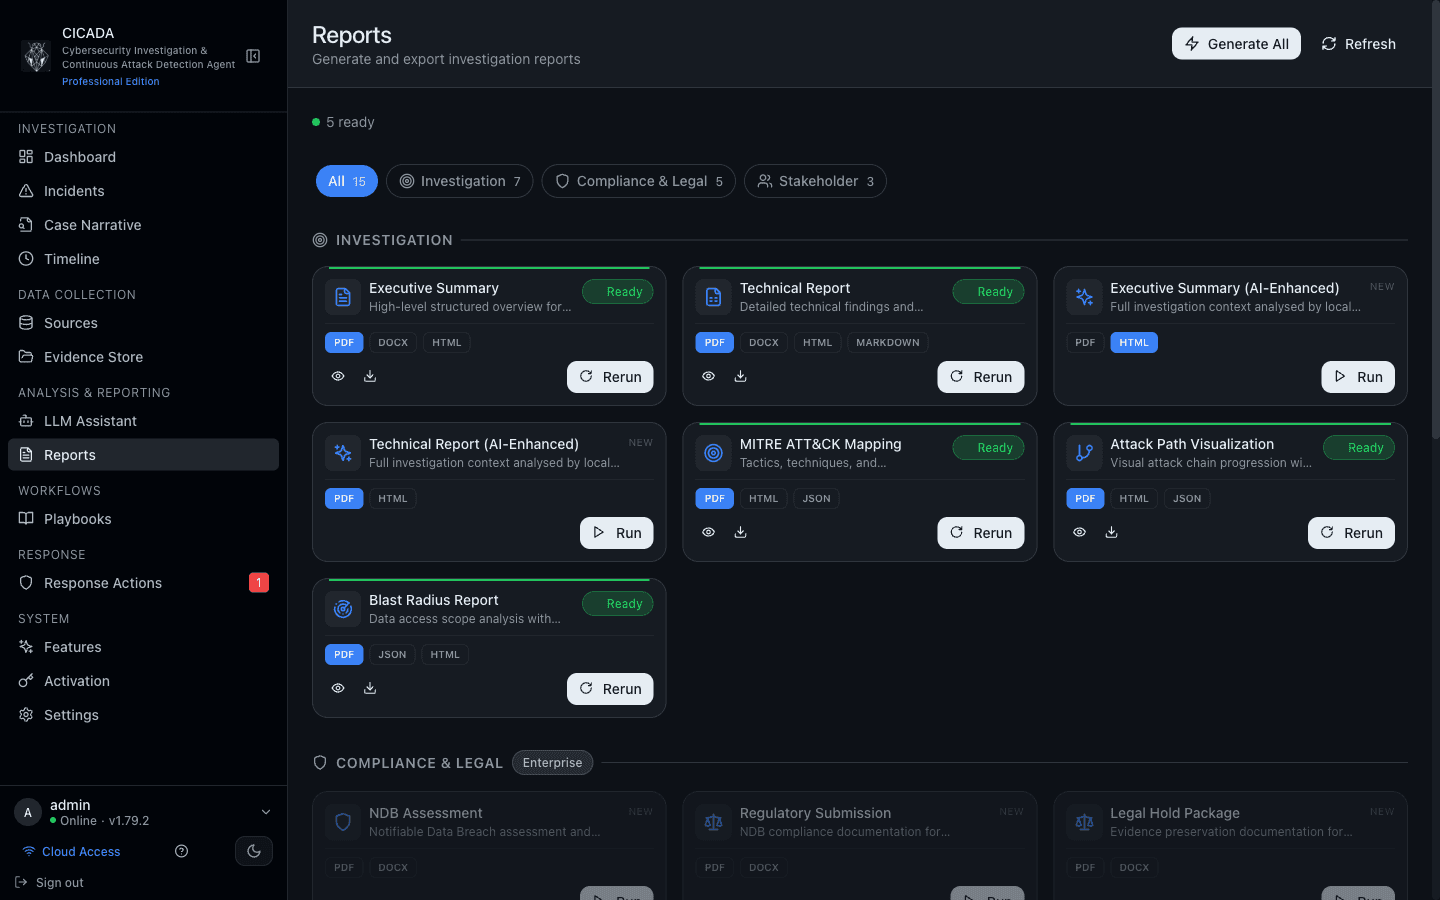Click the Regulatory Submission scales icon
The height and width of the screenshot is (900, 1440).
point(713,822)
